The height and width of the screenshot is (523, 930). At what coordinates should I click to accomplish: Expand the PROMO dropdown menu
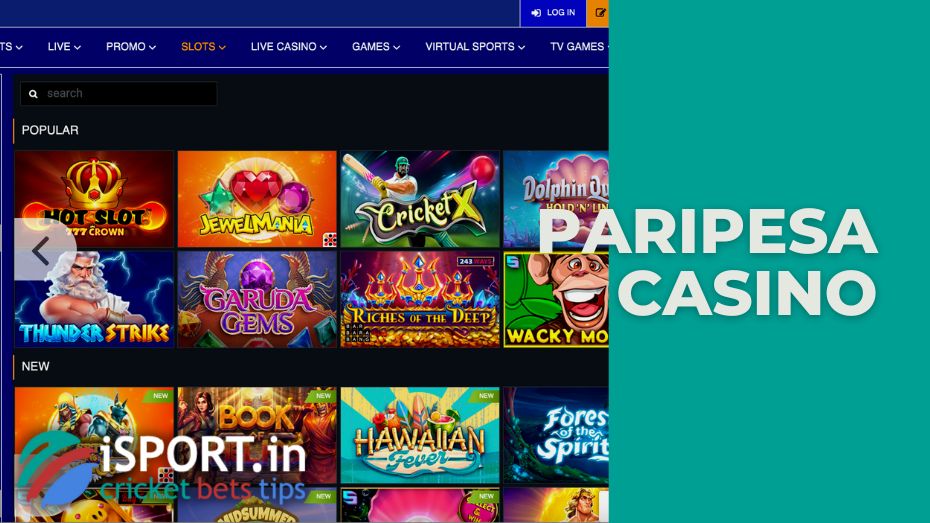pyautogui.click(x=131, y=46)
